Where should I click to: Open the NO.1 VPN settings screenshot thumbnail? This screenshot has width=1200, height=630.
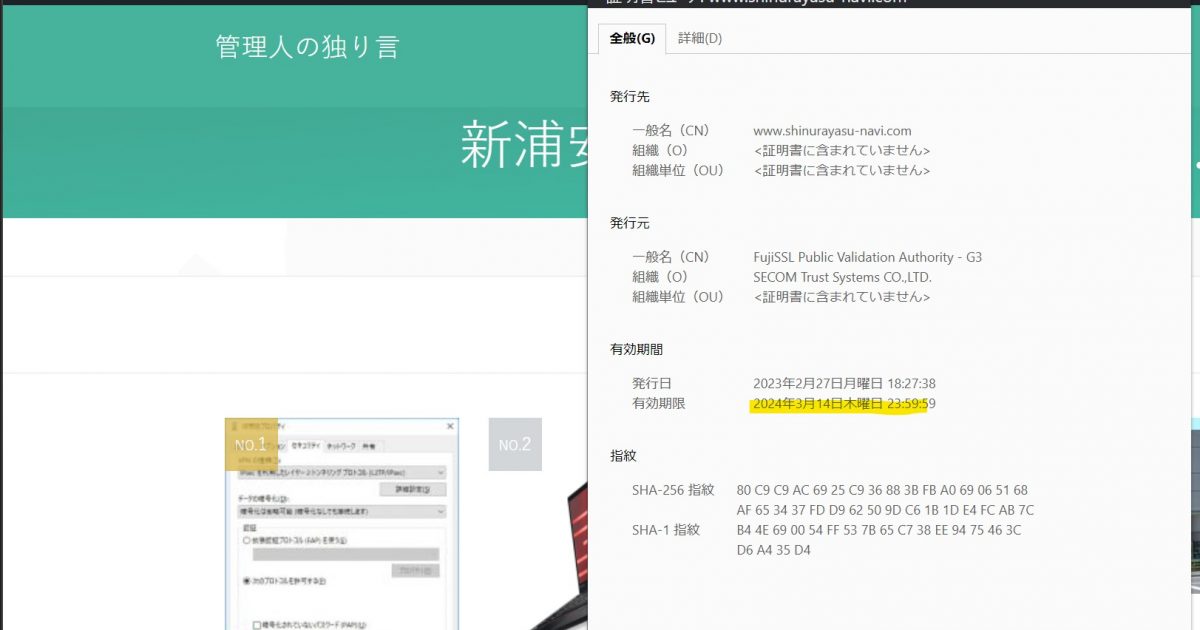click(342, 524)
